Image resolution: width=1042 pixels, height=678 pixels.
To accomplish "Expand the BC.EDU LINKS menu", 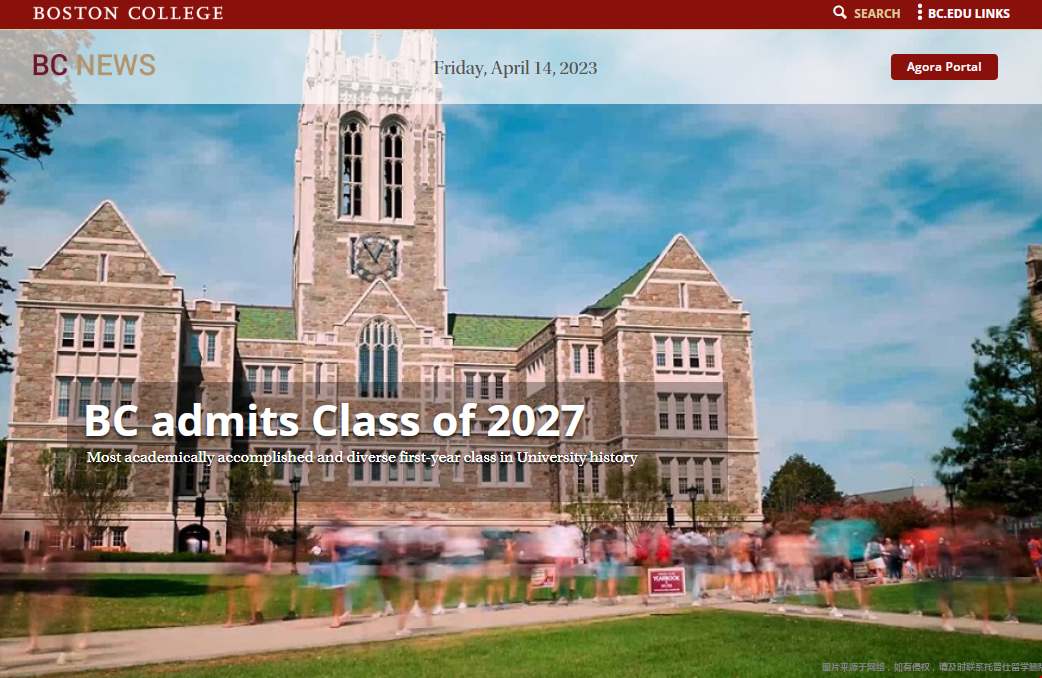I will pos(968,14).
